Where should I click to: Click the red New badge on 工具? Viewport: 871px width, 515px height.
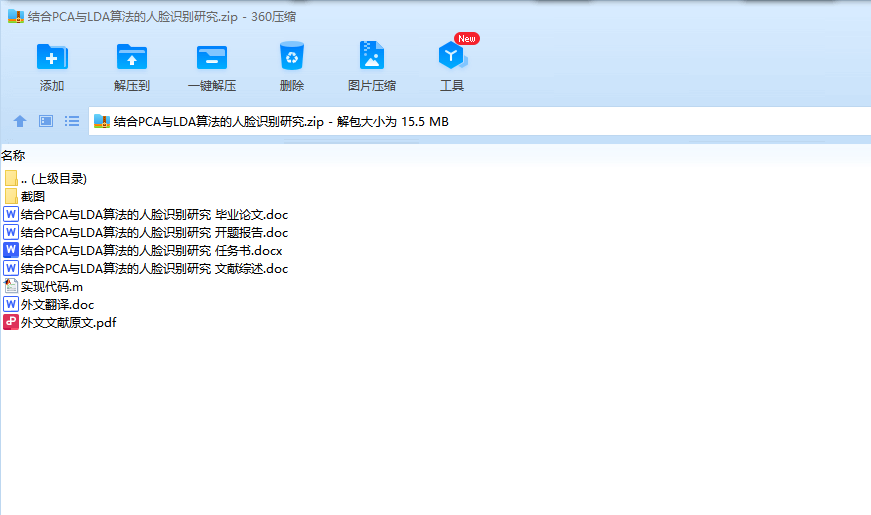tap(467, 38)
